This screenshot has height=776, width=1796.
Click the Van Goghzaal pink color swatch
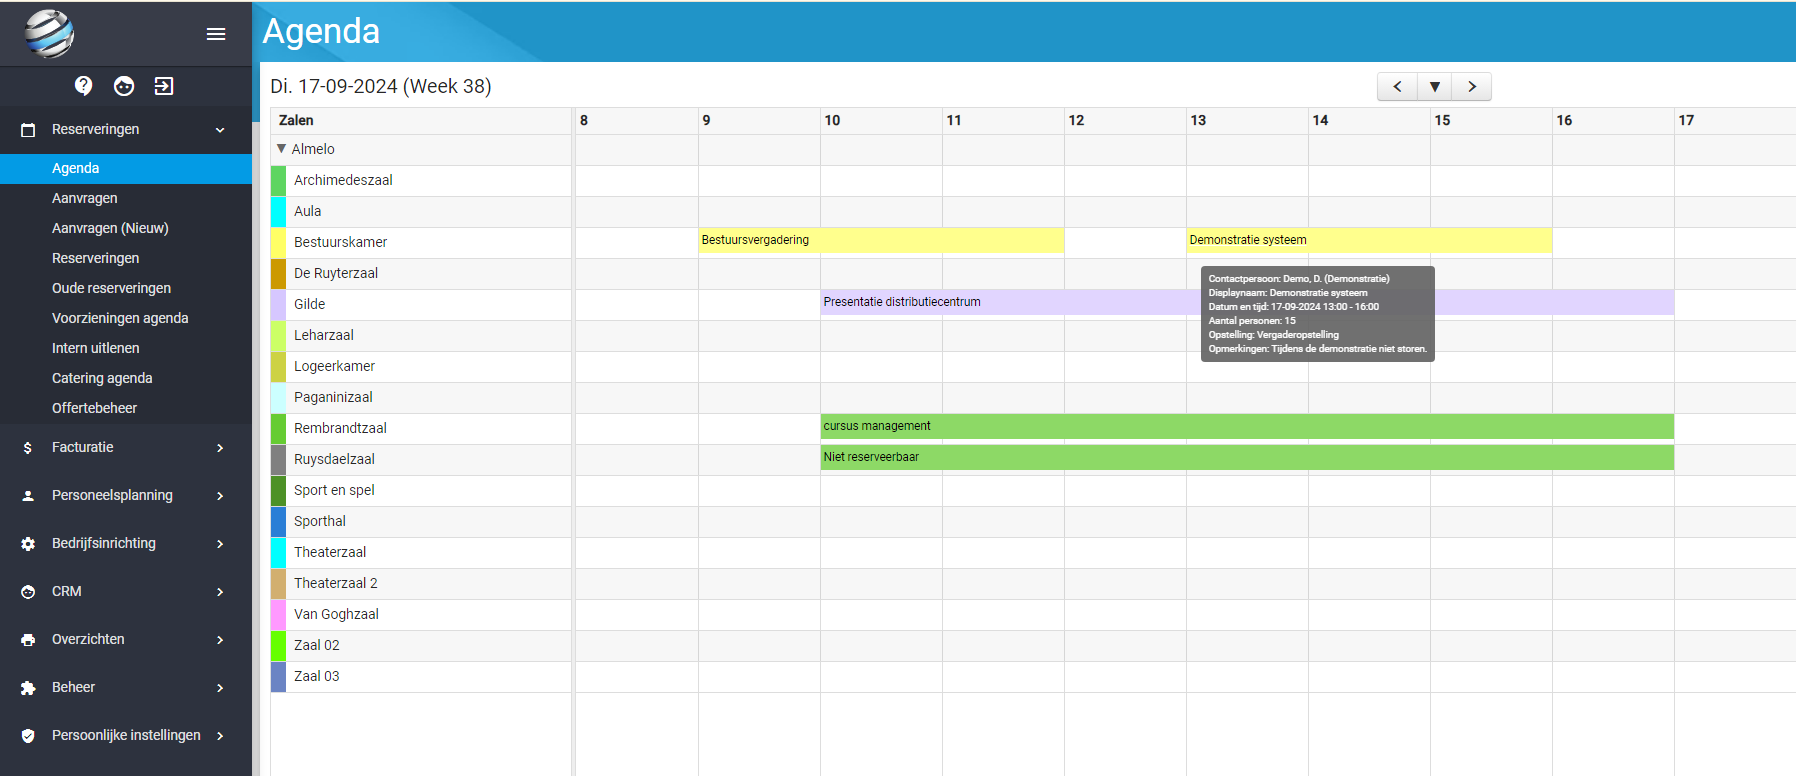click(x=278, y=615)
